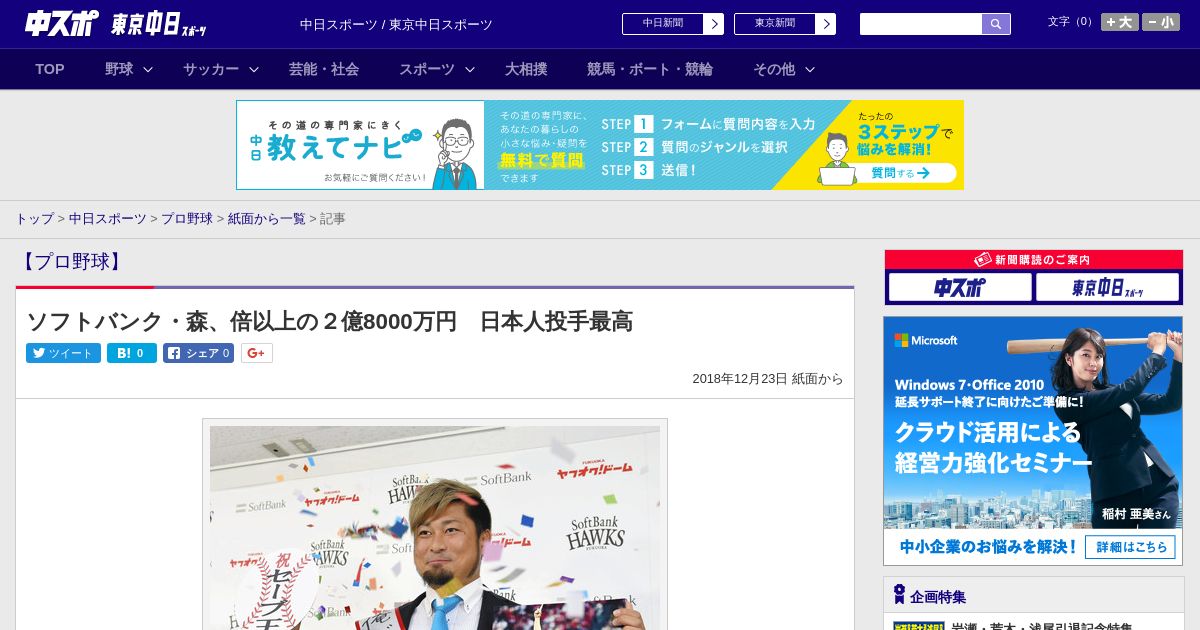Open 野球 navigation menu
1200x630 pixels.
coord(119,69)
